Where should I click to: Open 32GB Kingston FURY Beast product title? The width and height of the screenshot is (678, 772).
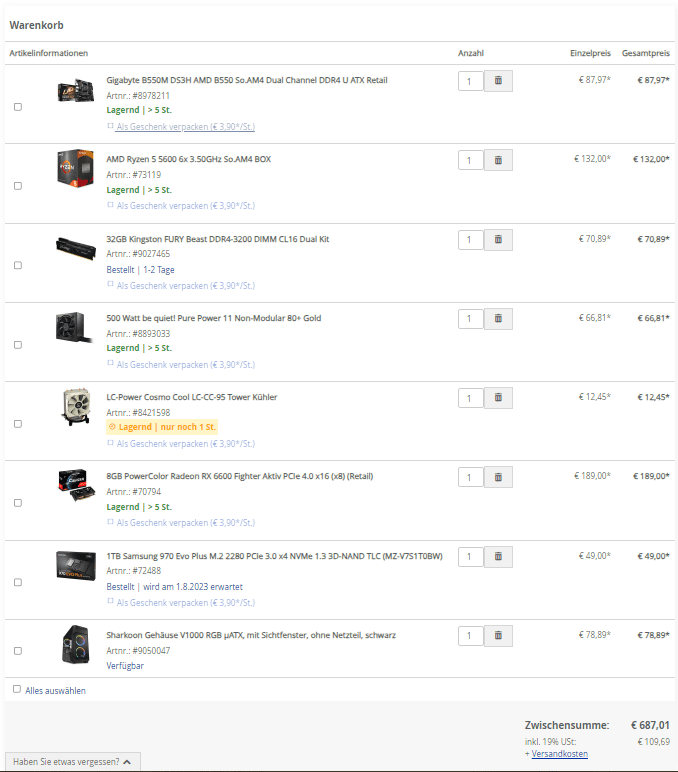[218, 239]
